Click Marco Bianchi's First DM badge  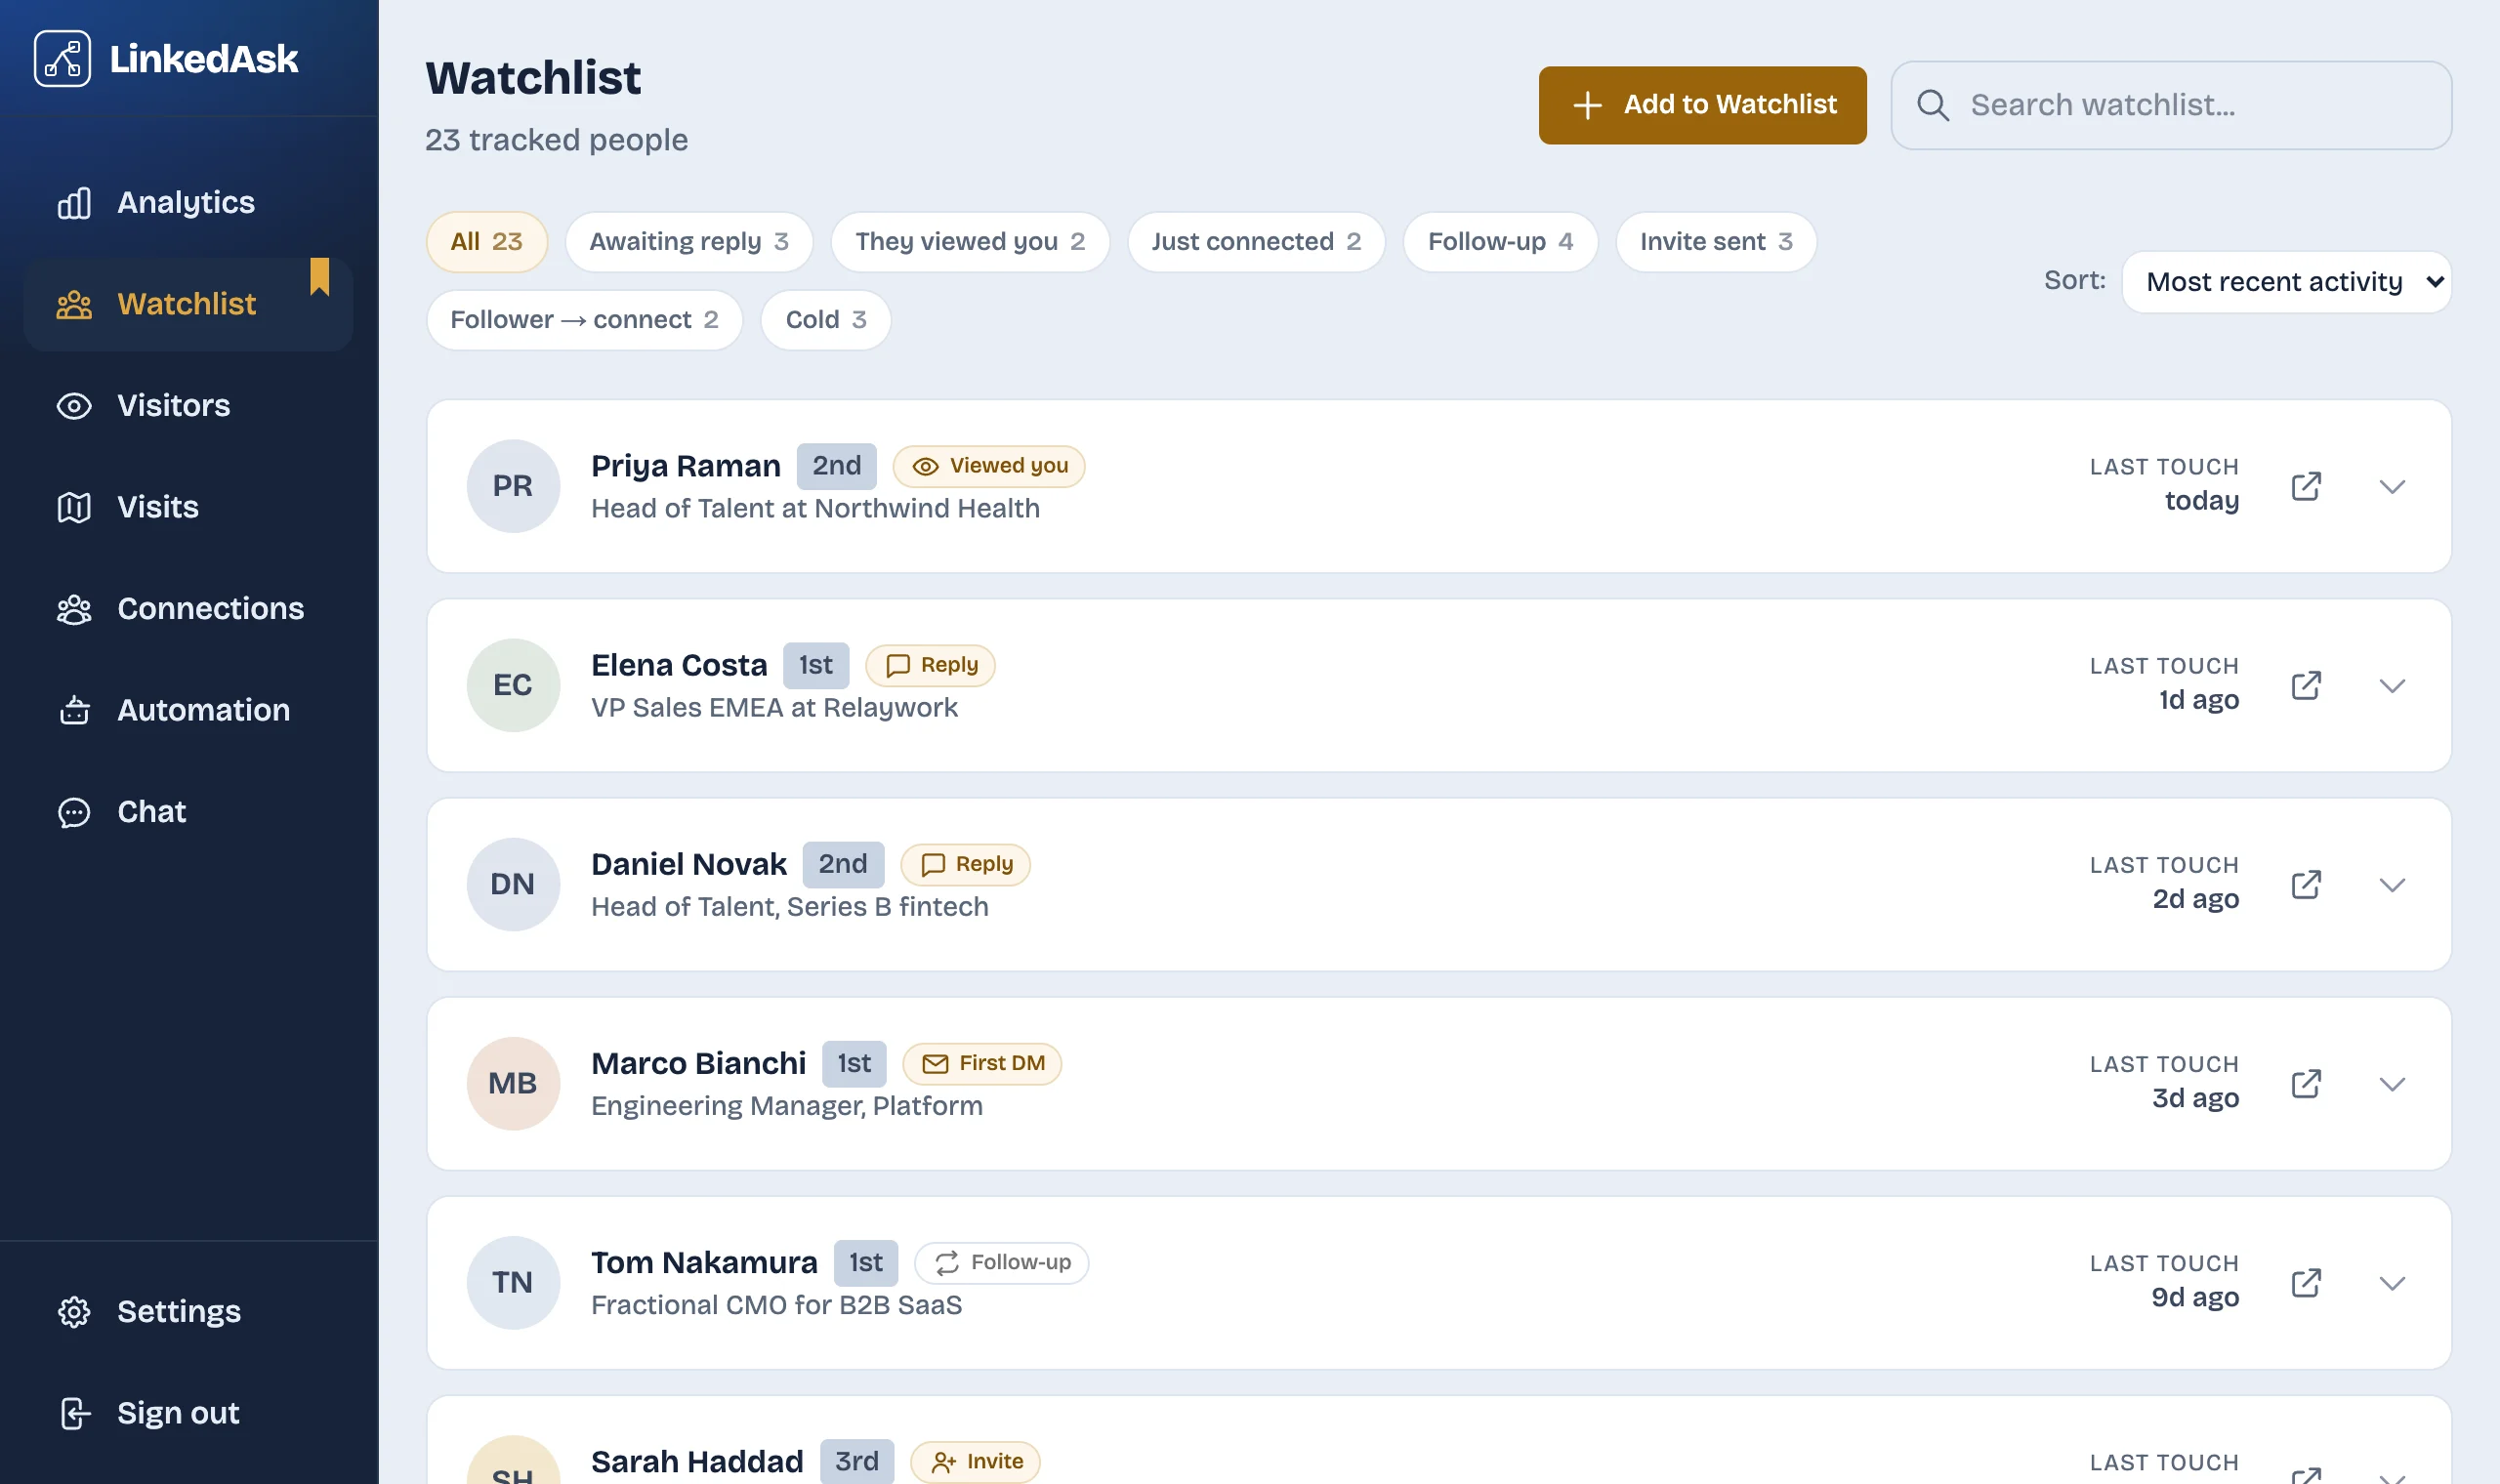coord(982,1063)
